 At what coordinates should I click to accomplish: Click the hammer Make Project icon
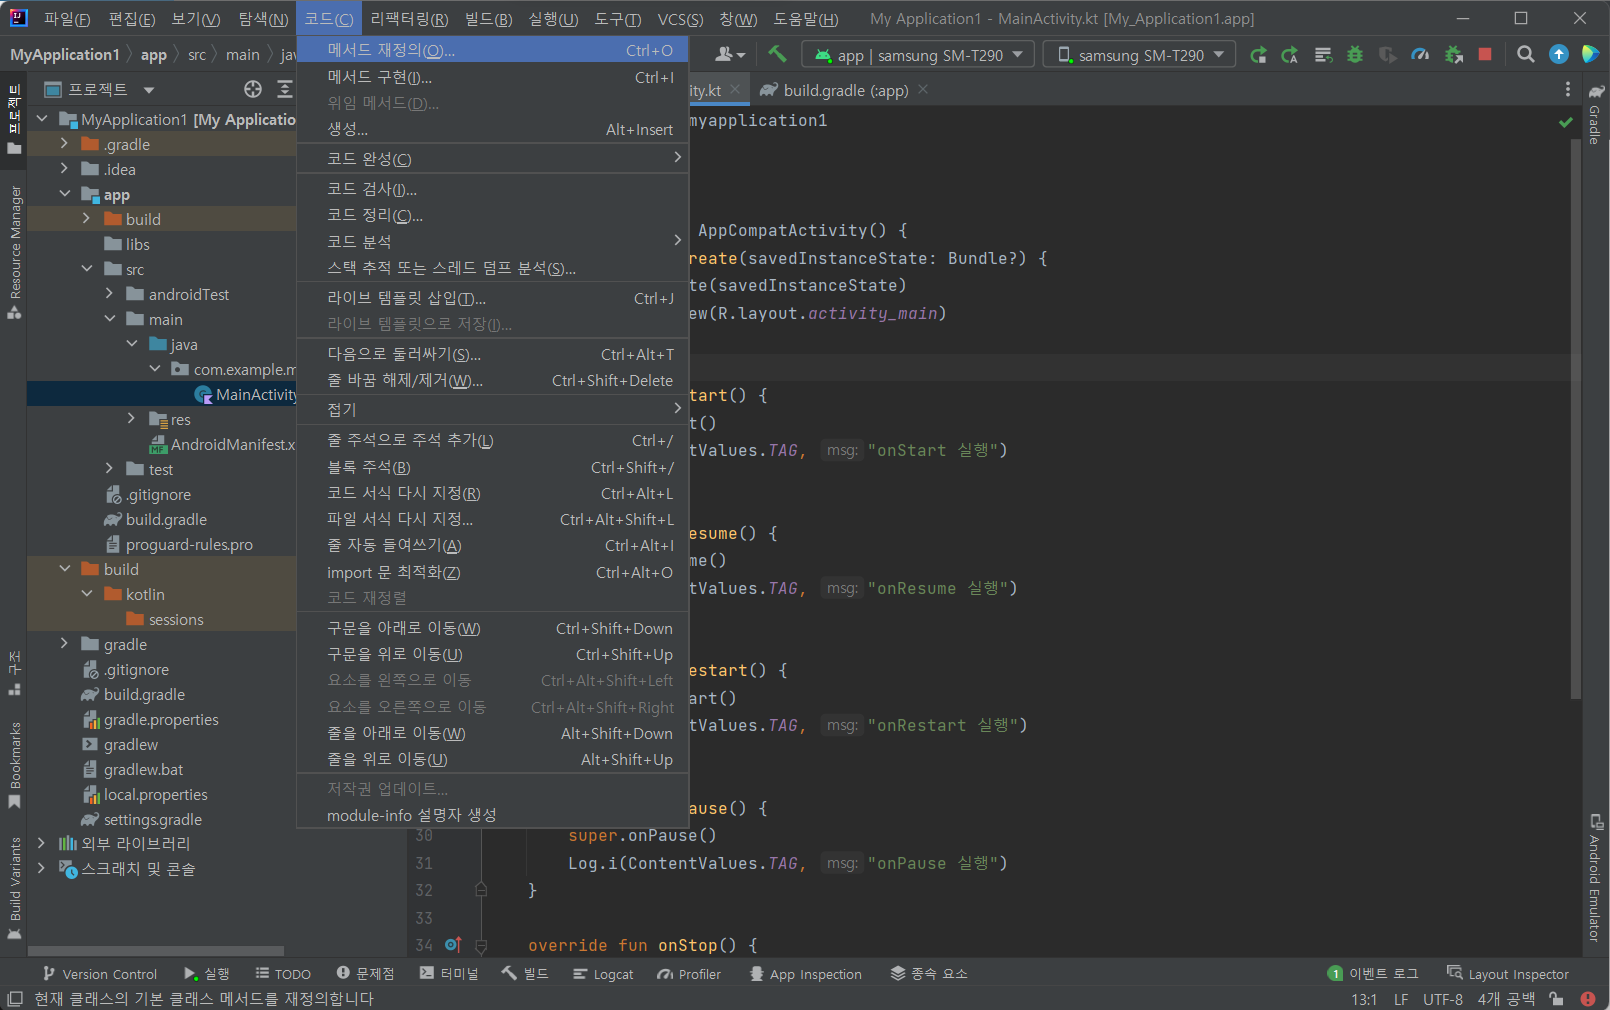[777, 55]
